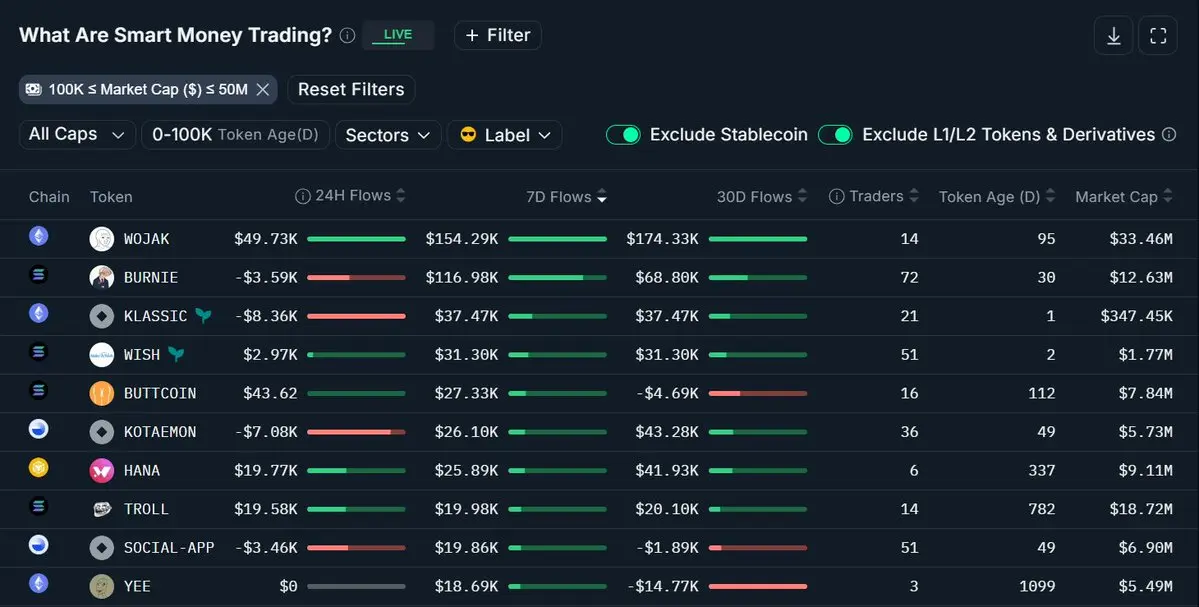1199x607 pixels.
Task: Click the YEE token avatar
Action: [102, 586]
